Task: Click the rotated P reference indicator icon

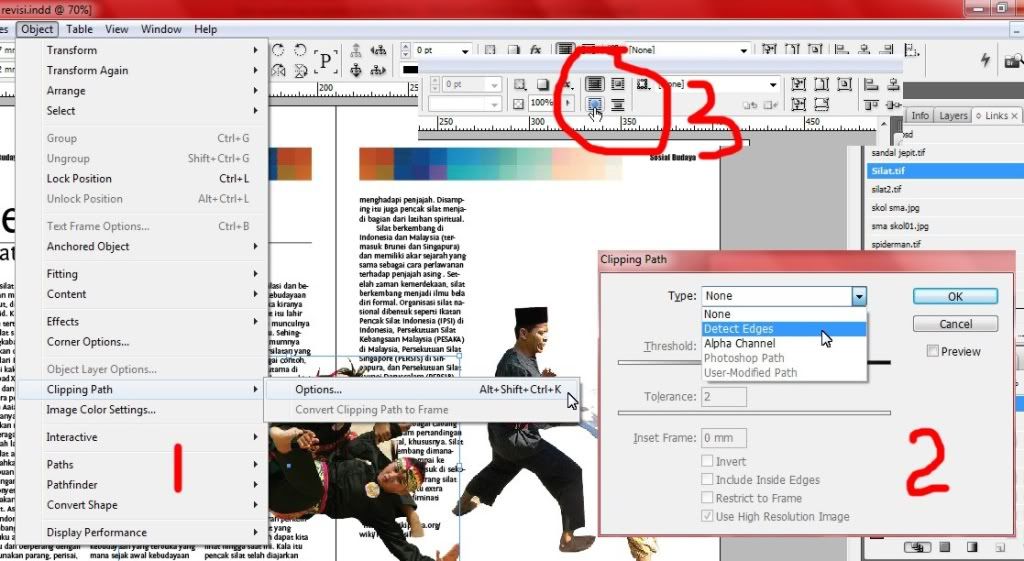Action: click(325, 60)
